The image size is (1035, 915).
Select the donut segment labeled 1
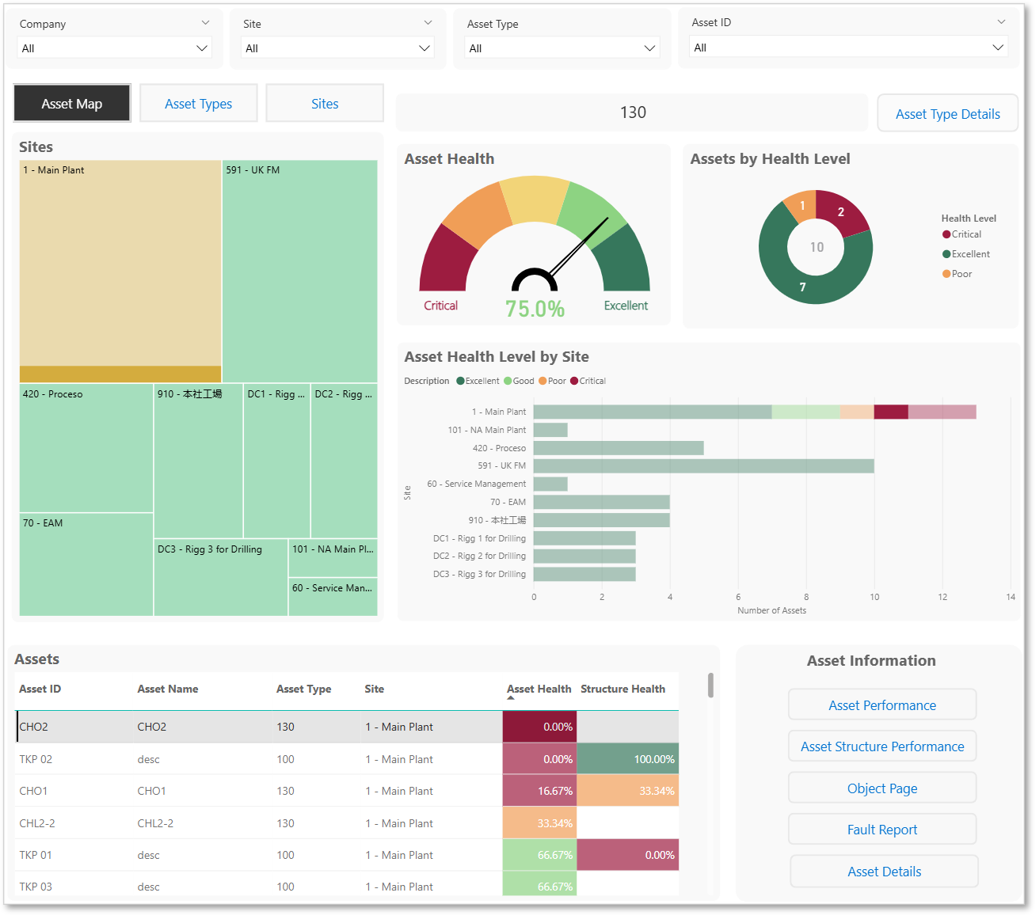801,205
